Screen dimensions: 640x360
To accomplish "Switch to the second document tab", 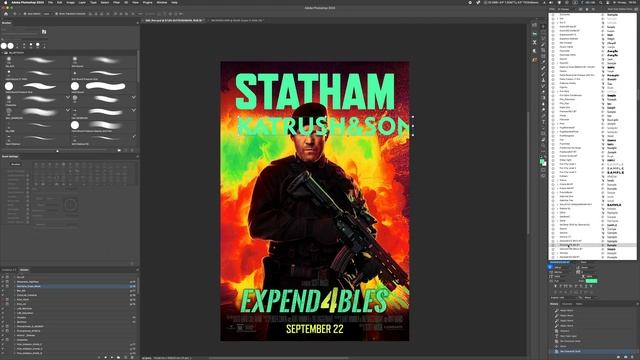I will coord(237,20).
